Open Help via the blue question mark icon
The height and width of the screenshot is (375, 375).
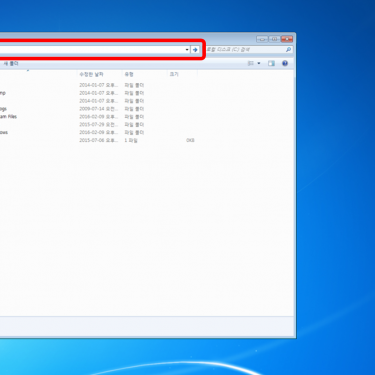tap(285, 63)
